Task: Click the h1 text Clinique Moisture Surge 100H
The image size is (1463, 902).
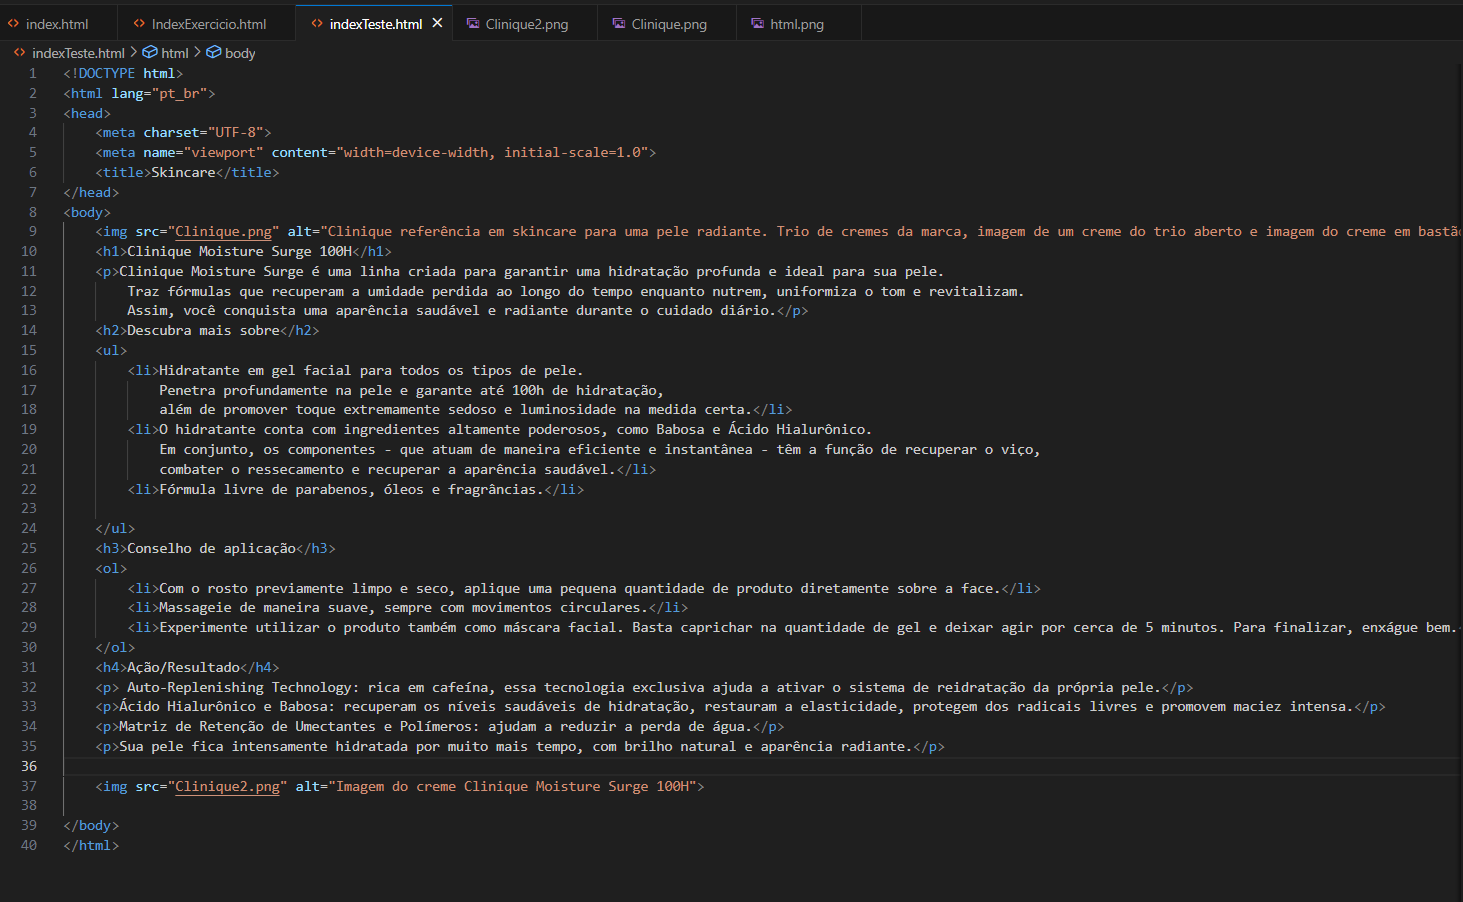Action: (239, 252)
